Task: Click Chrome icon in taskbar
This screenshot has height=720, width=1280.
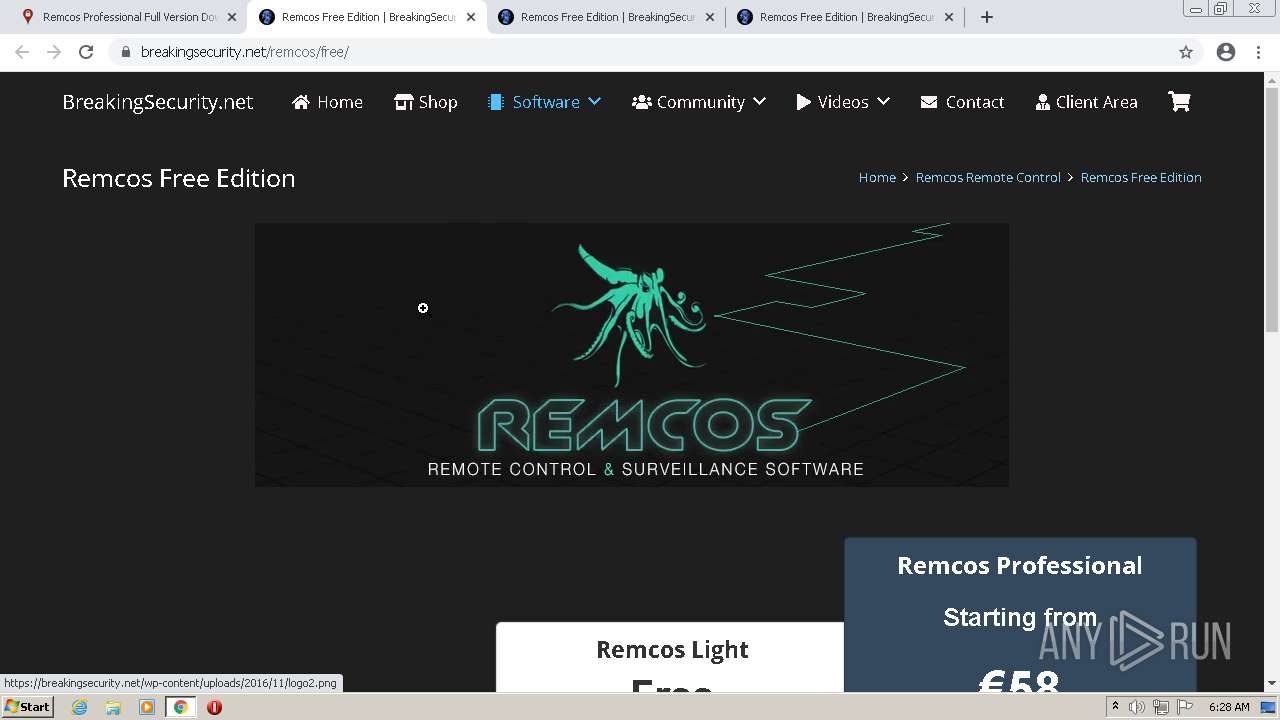Action: tap(181, 707)
